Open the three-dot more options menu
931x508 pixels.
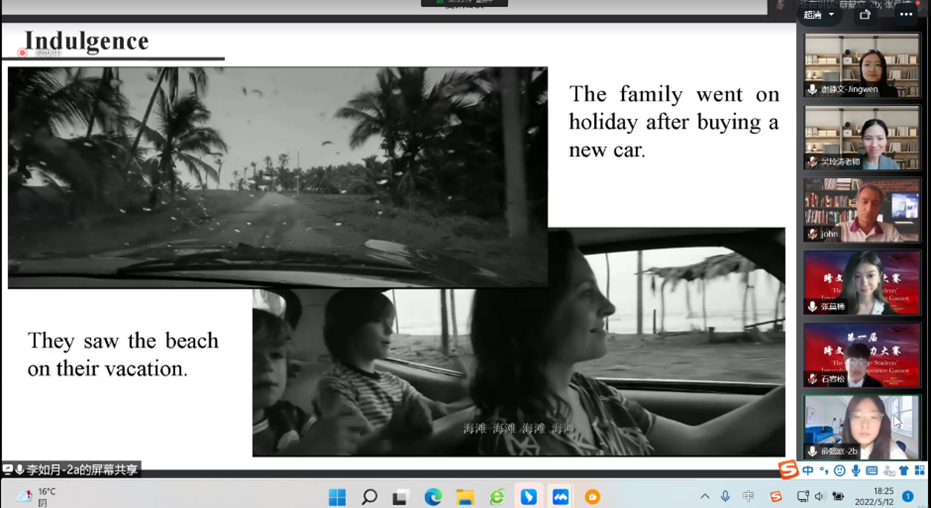click(x=906, y=15)
